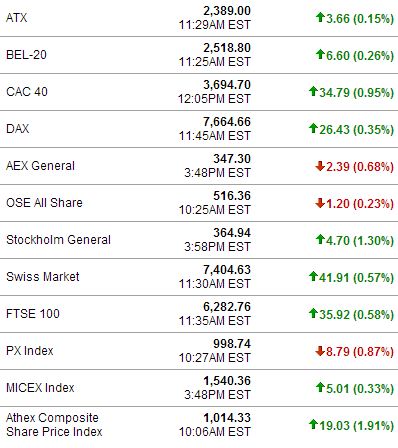Click the MICEX change 5.01 (0.33%)
The width and height of the screenshot is (398, 448).
(360, 388)
